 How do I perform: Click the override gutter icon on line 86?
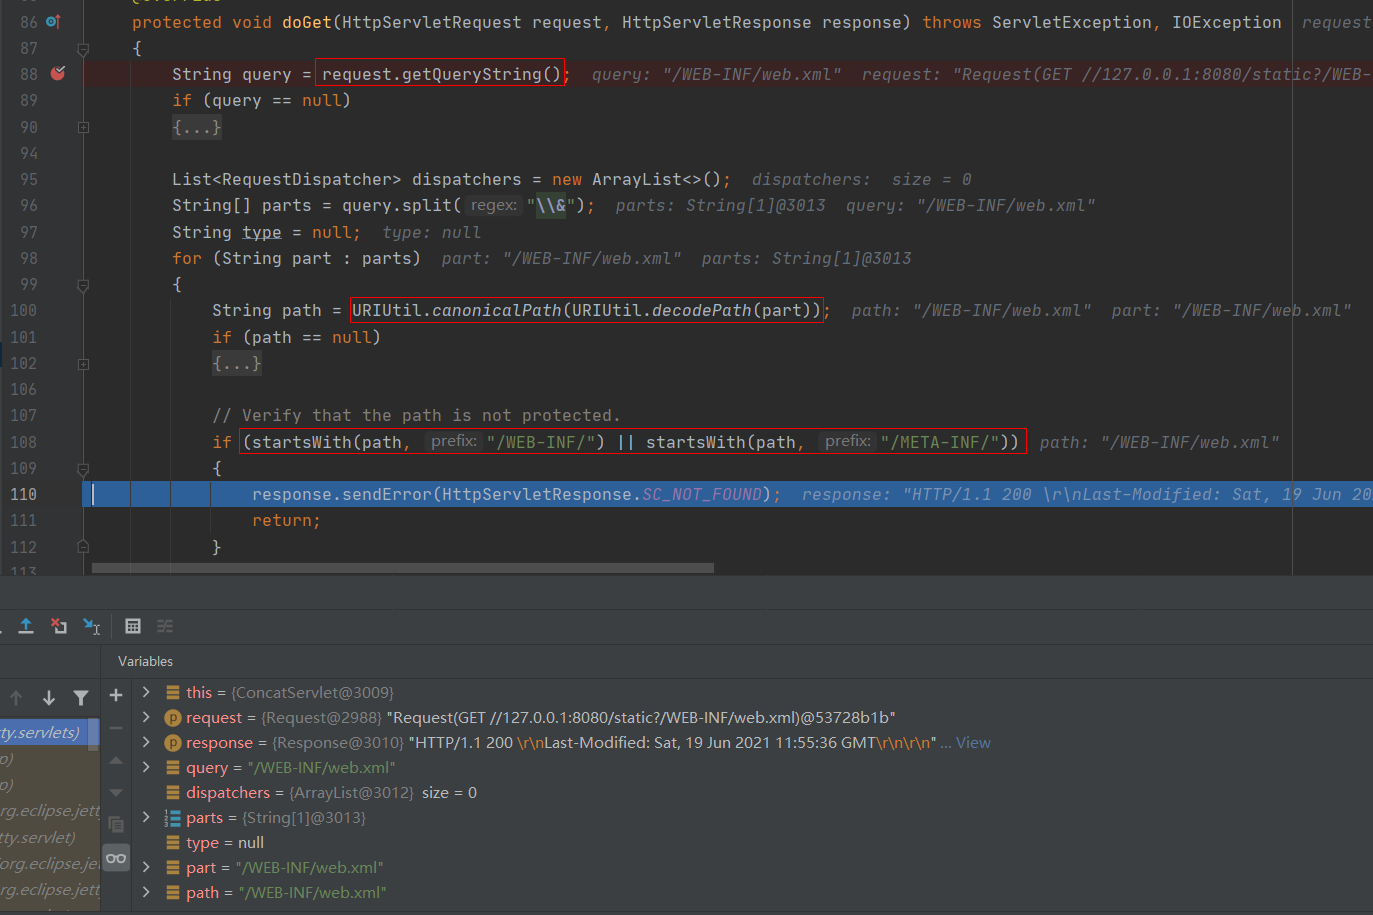pos(54,22)
